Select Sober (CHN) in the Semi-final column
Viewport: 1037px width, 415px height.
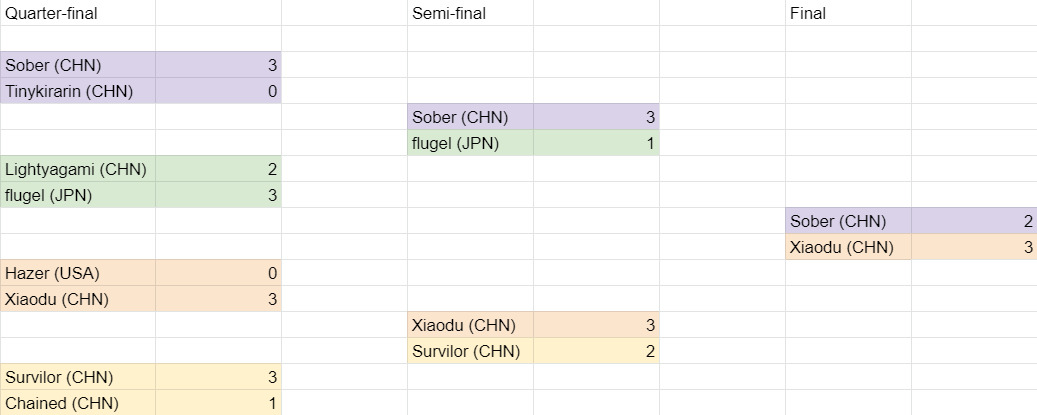pyautogui.click(x=459, y=117)
